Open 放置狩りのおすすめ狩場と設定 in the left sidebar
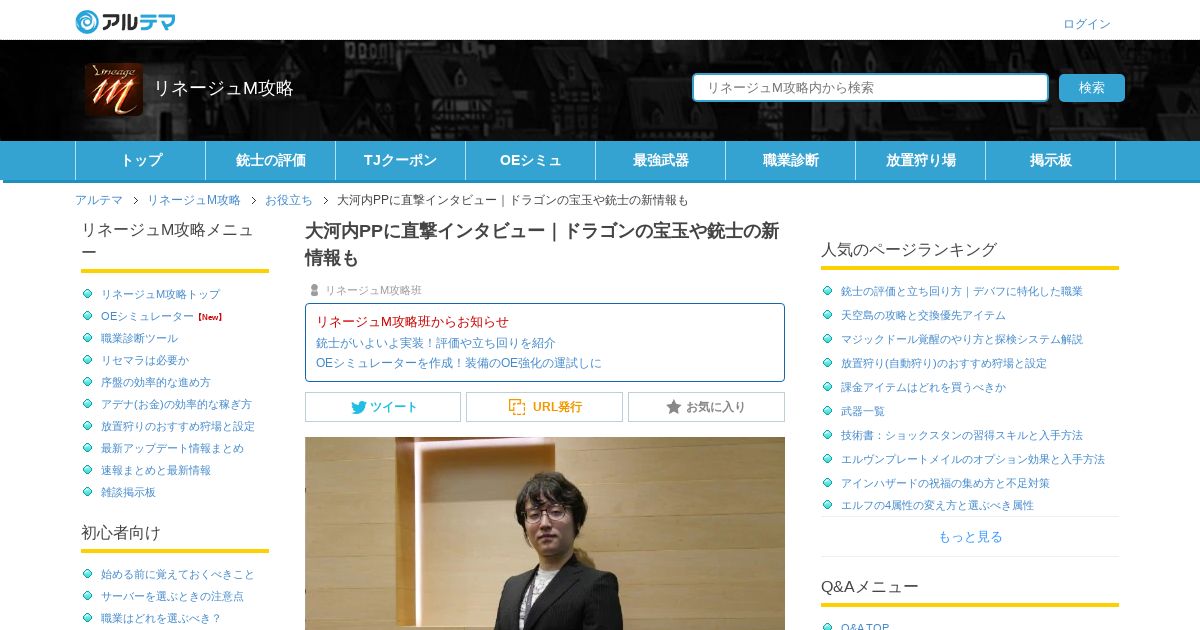 [178, 426]
